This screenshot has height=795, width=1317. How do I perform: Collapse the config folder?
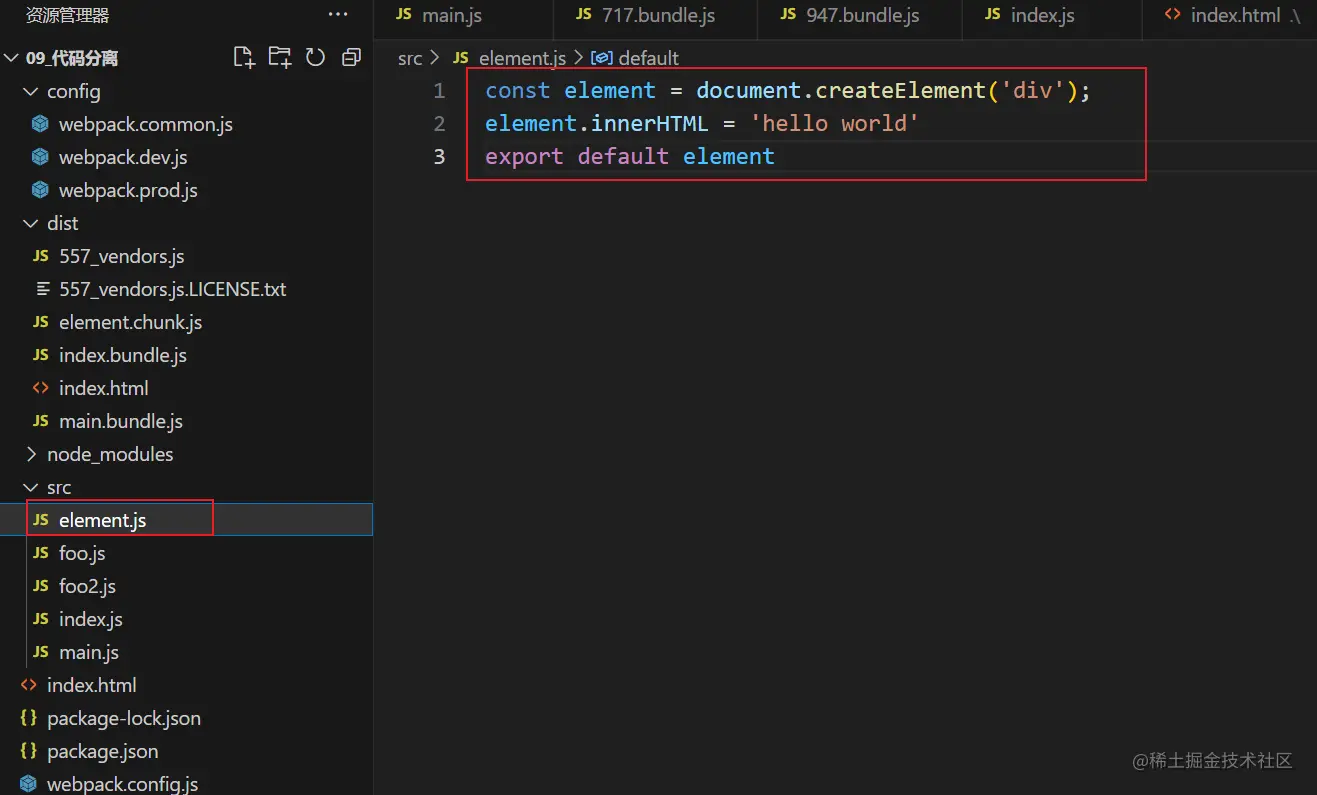tap(31, 91)
